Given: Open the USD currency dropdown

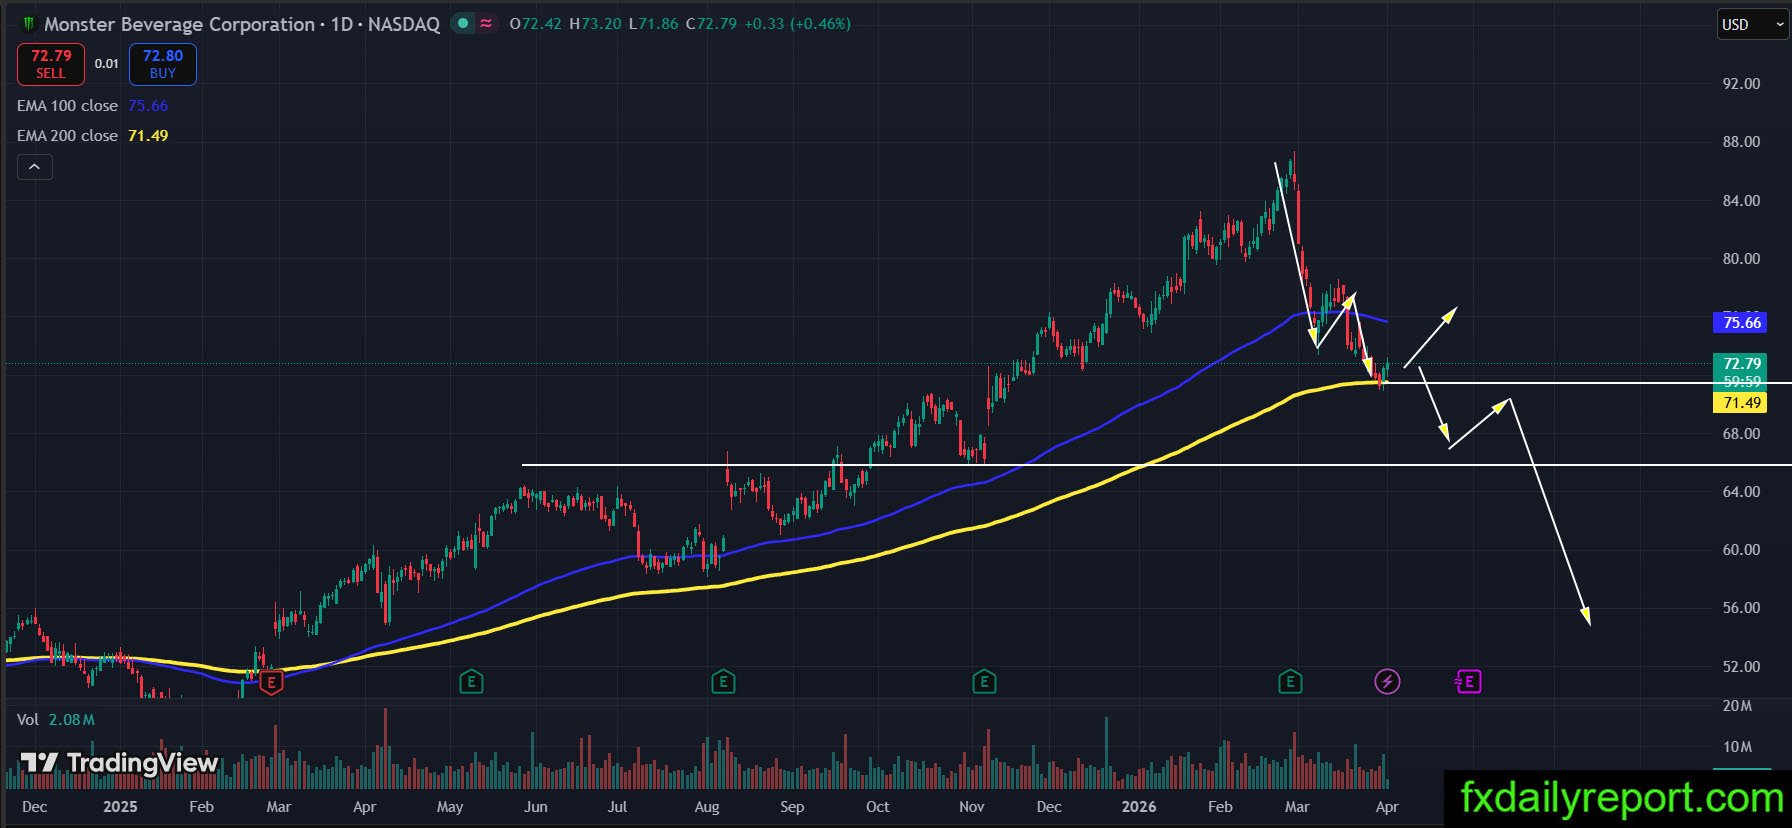Looking at the screenshot, I should pos(1752,25).
